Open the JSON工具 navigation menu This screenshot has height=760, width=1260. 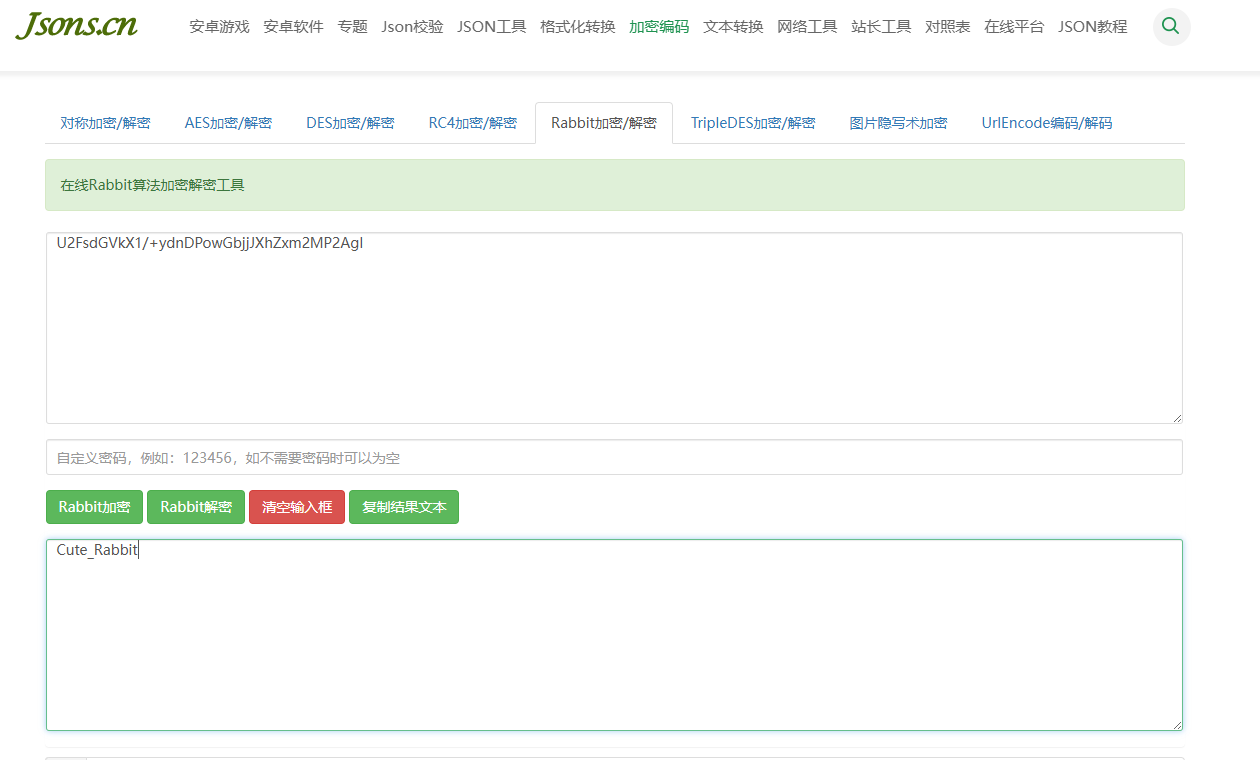[491, 27]
